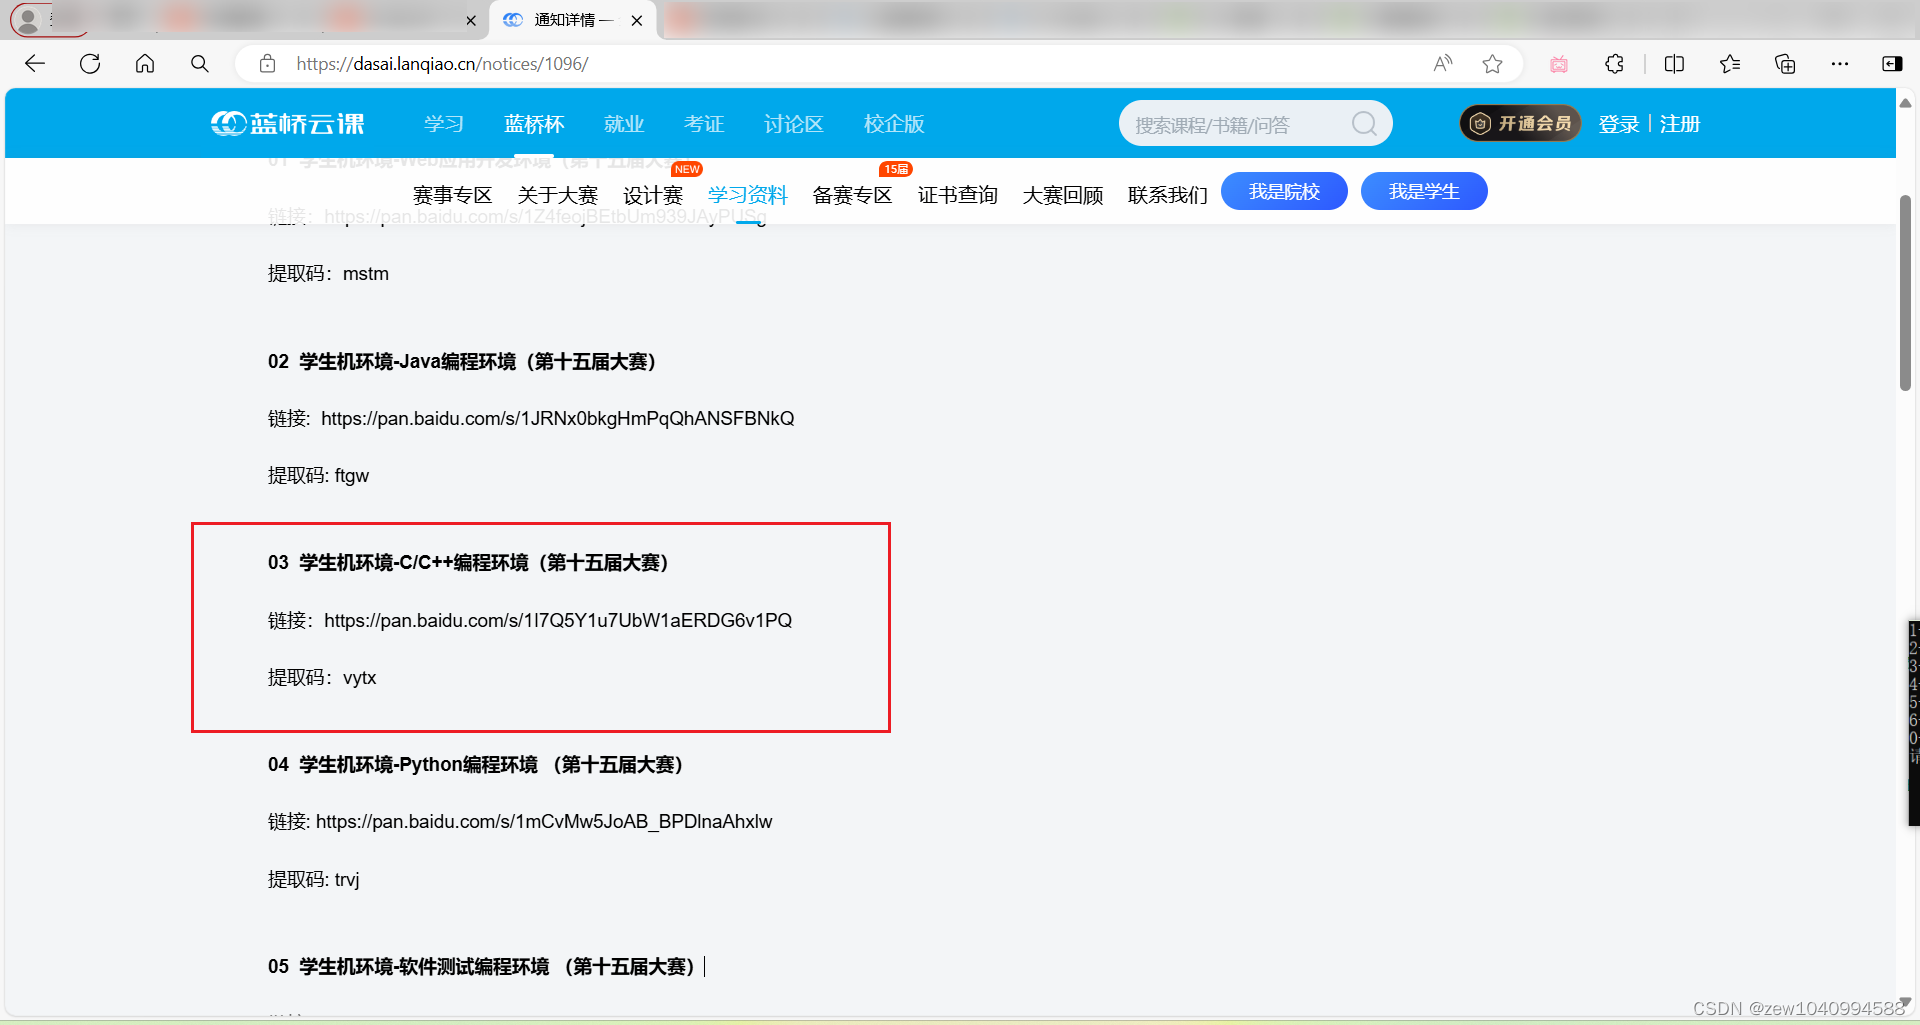Open the pink TV extension icon
Image resolution: width=1920 pixels, height=1025 pixels.
(x=1559, y=64)
